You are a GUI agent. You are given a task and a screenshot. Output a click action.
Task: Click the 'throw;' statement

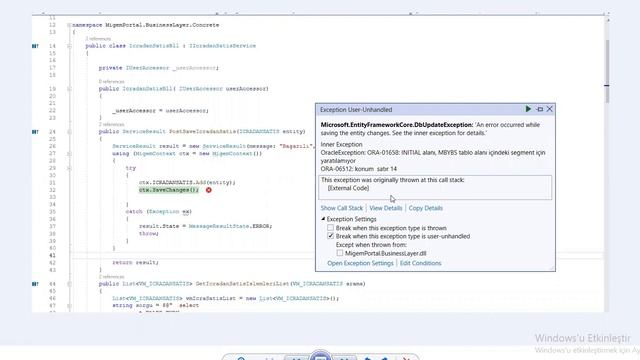(x=148, y=233)
